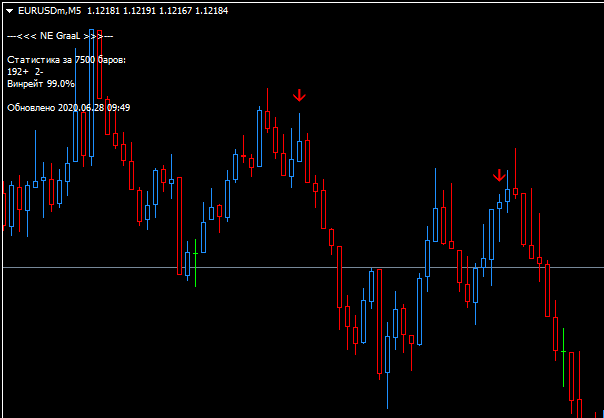Click the 1.12184 close price value
The height and width of the screenshot is (418, 604).
pos(211,11)
